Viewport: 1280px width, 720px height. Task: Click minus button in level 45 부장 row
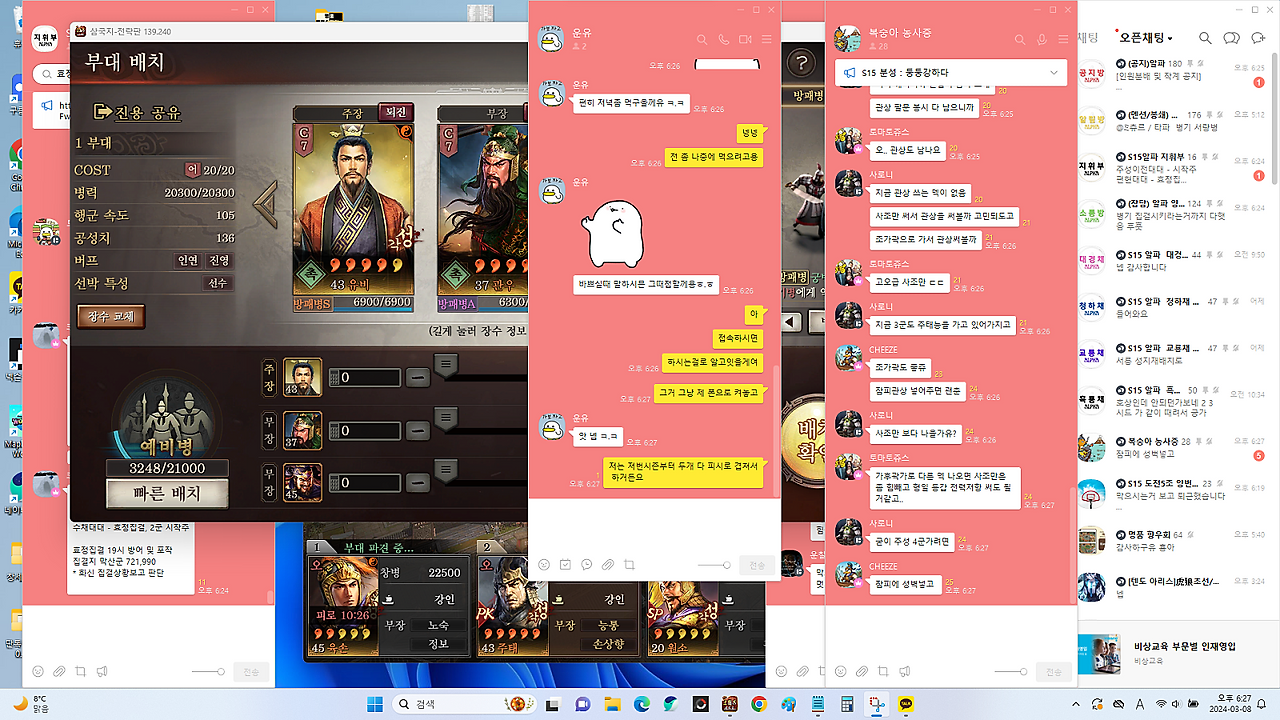point(418,482)
